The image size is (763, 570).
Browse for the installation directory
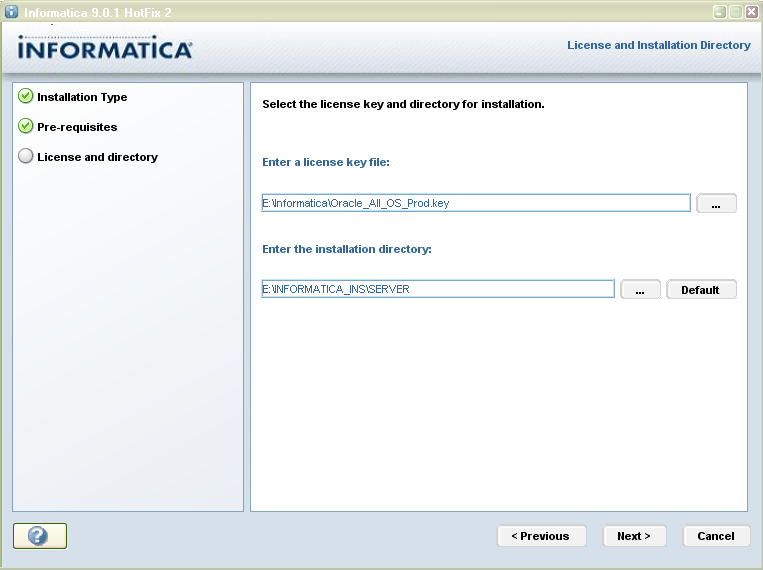(640, 289)
